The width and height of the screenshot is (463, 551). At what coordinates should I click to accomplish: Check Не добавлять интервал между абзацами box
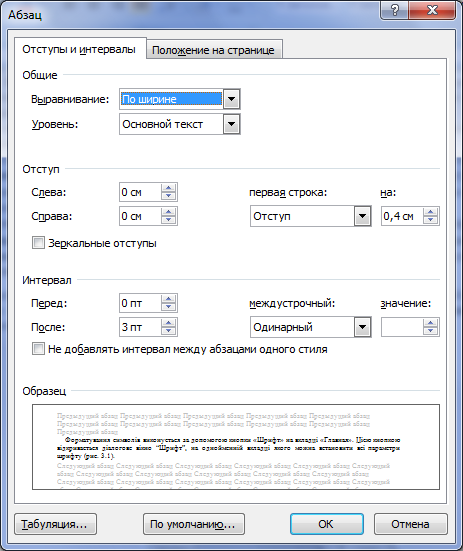pyautogui.click(x=38, y=349)
